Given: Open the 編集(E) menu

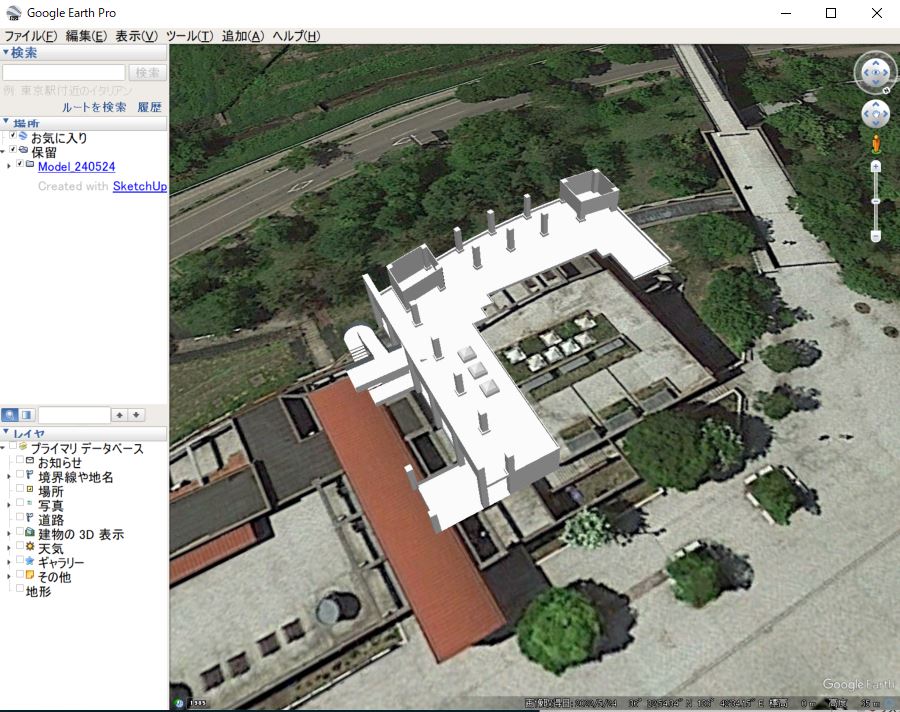Looking at the screenshot, I should pyautogui.click(x=86, y=36).
